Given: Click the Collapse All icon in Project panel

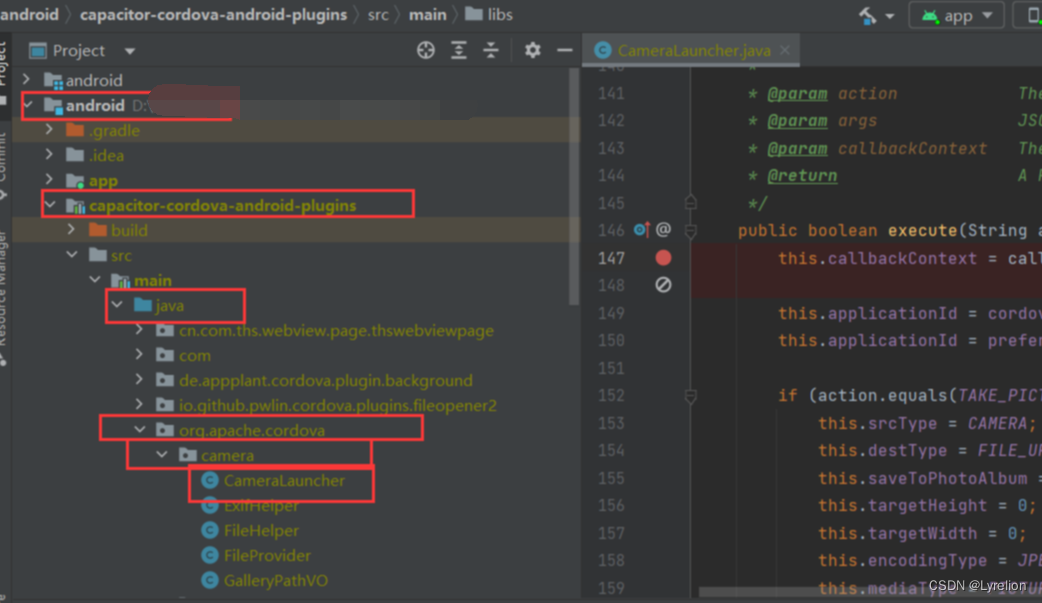Looking at the screenshot, I should [x=491, y=51].
